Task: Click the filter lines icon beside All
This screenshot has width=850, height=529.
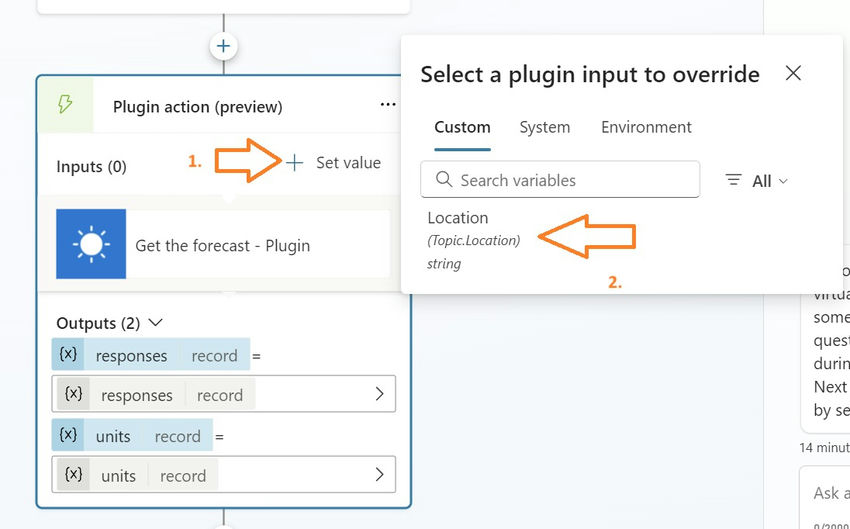Action: (x=734, y=180)
